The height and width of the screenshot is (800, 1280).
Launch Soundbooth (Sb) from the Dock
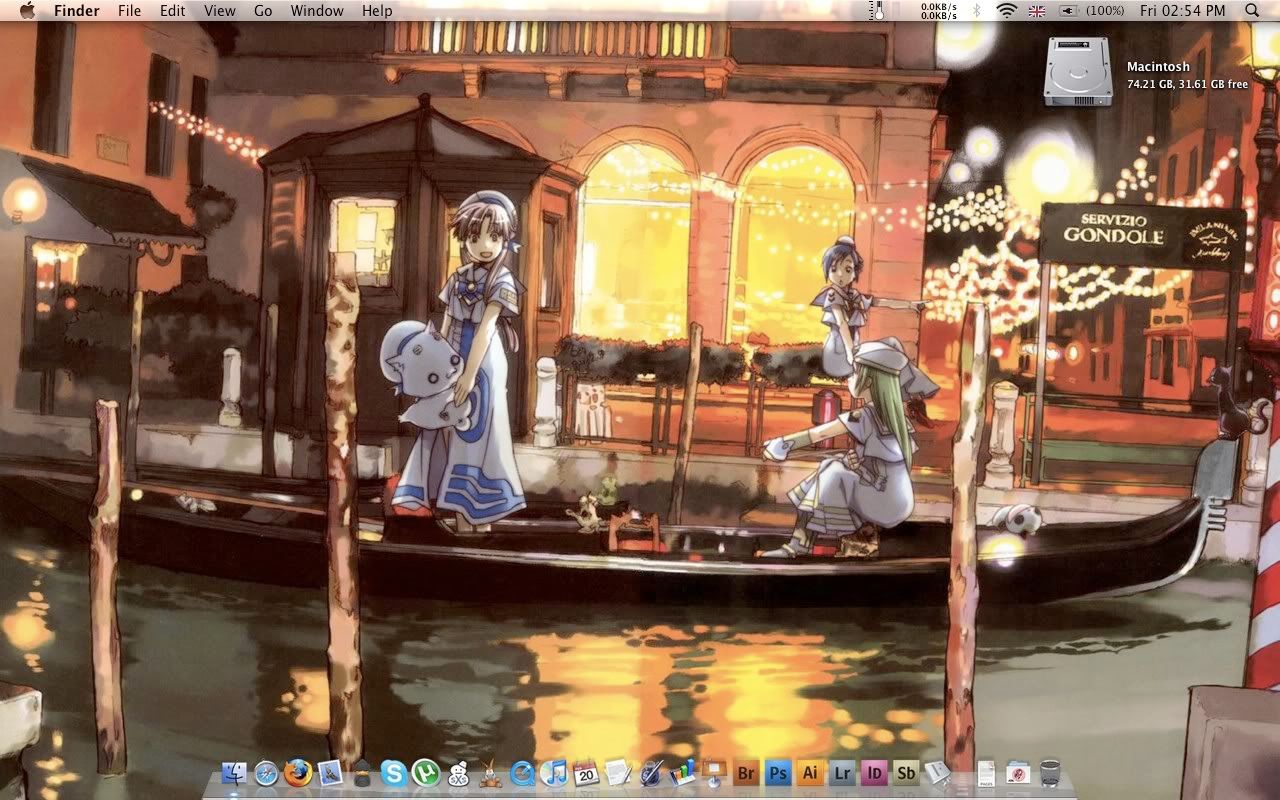pyautogui.click(x=906, y=773)
